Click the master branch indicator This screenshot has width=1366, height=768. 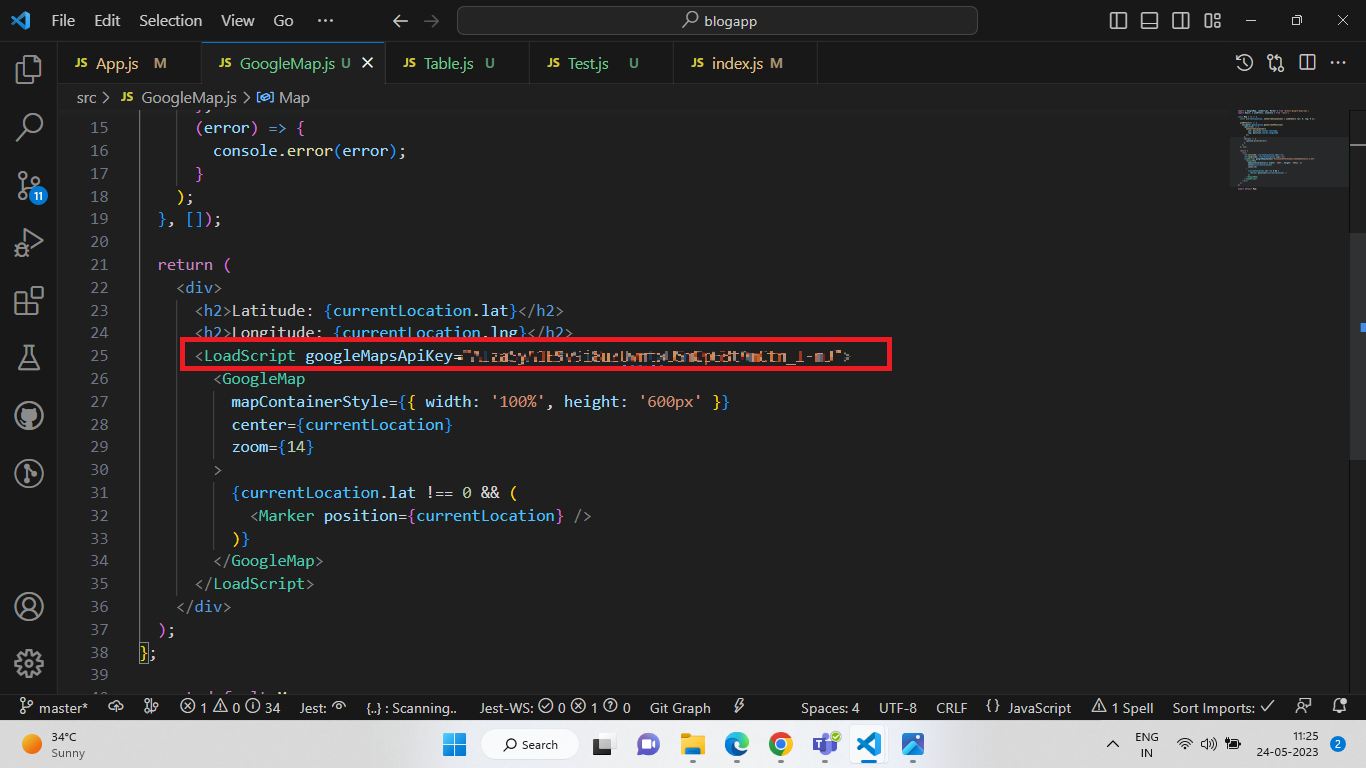click(54, 708)
